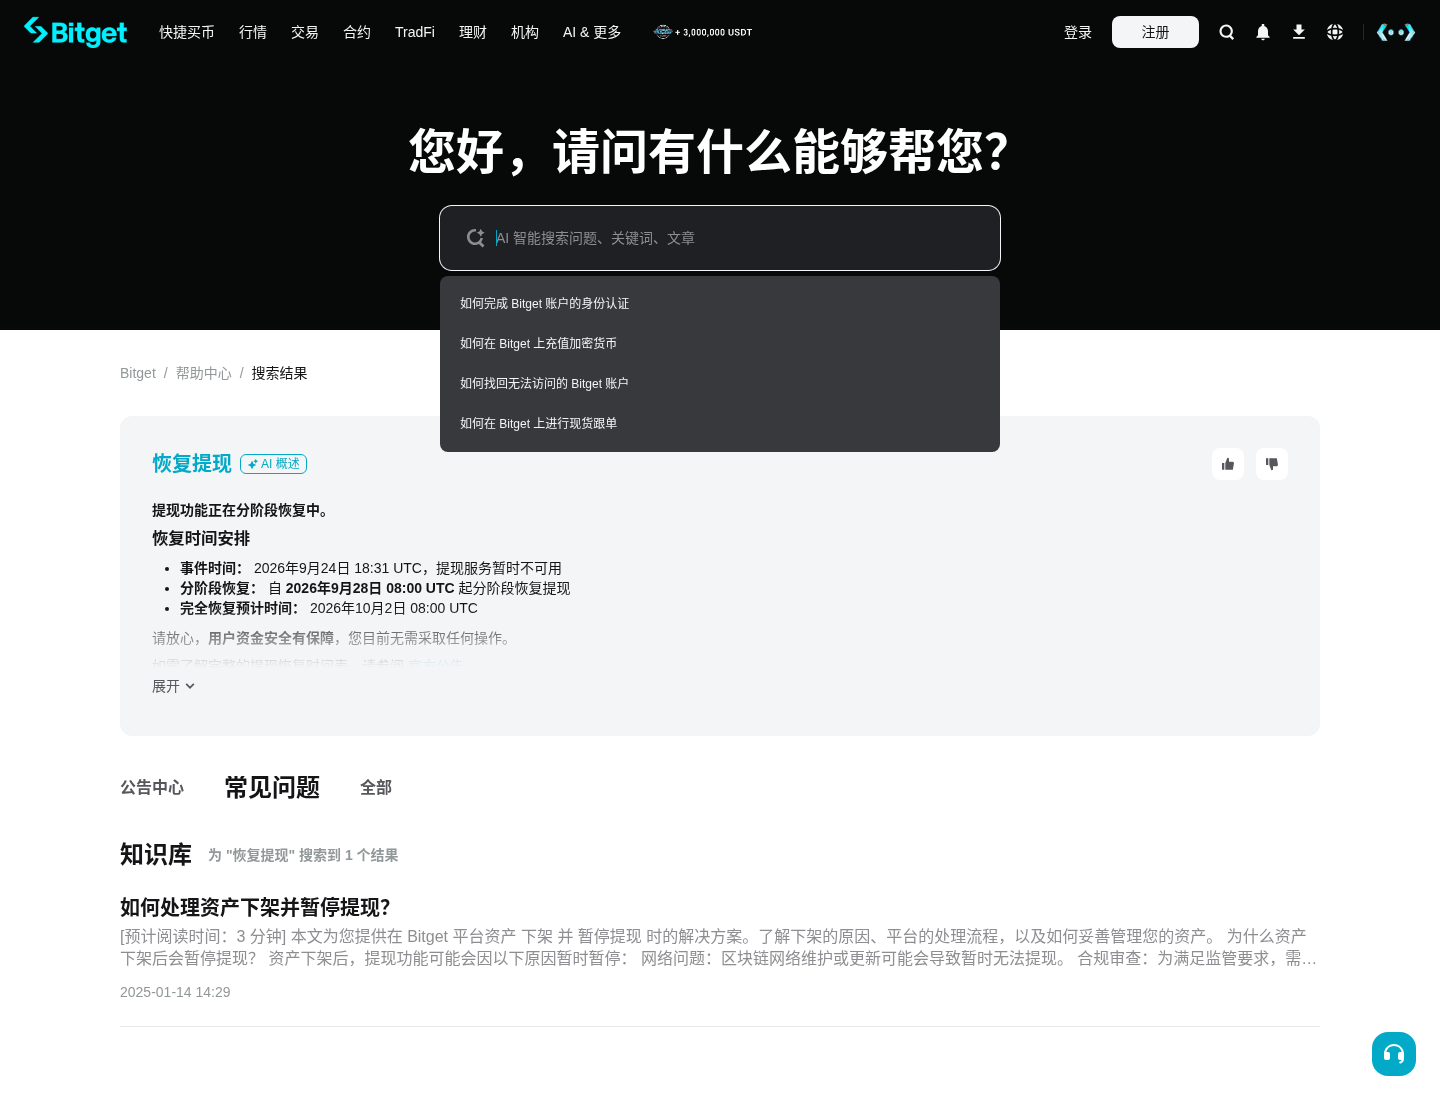1440x1100 pixels.
Task: Switch to the 全部 tab
Action: [x=376, y=788]
